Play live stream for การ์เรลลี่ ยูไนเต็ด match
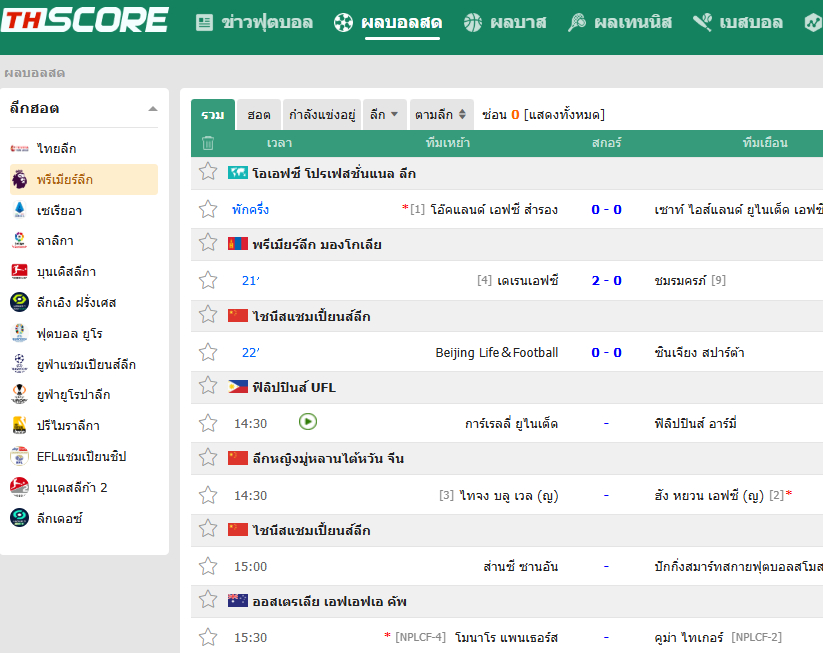Viewport: 823px width, 653px height. [308, 422]
